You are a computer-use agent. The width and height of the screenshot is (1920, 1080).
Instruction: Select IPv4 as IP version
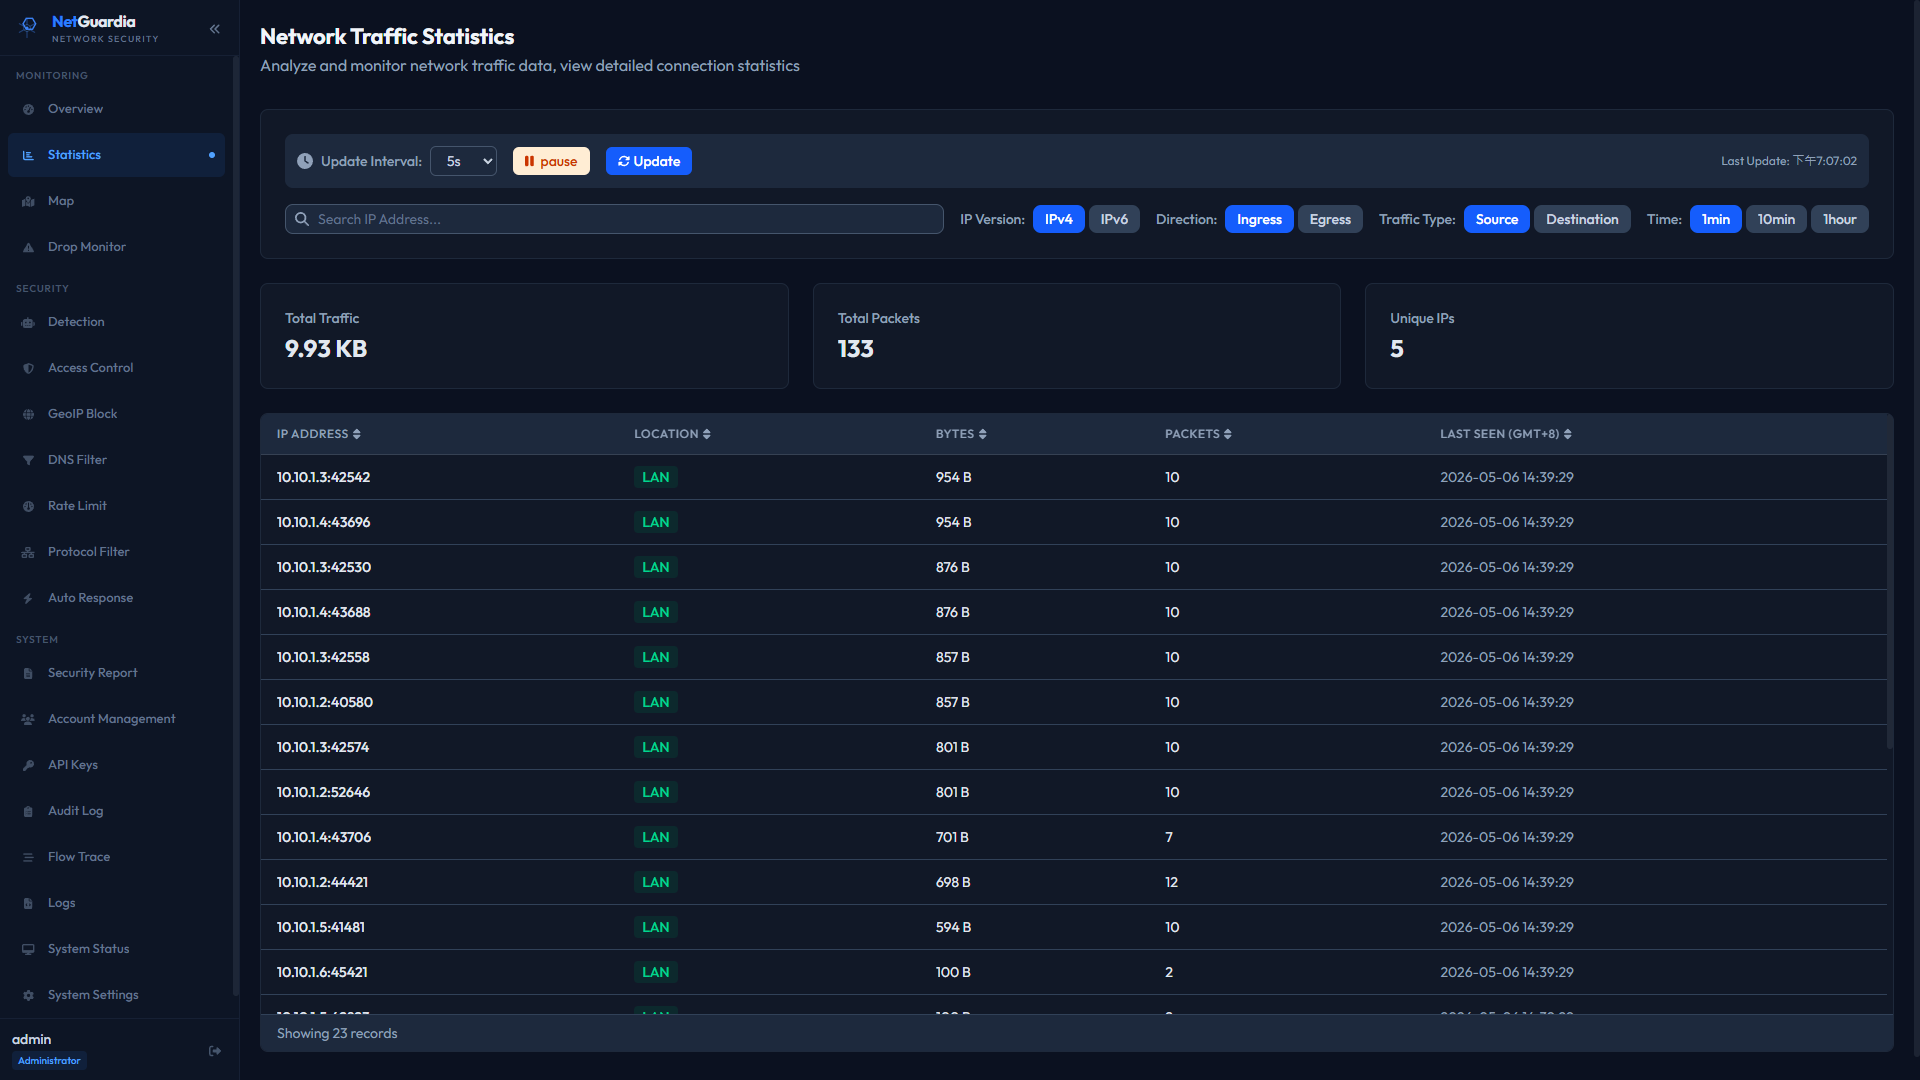coord(1058,219)
